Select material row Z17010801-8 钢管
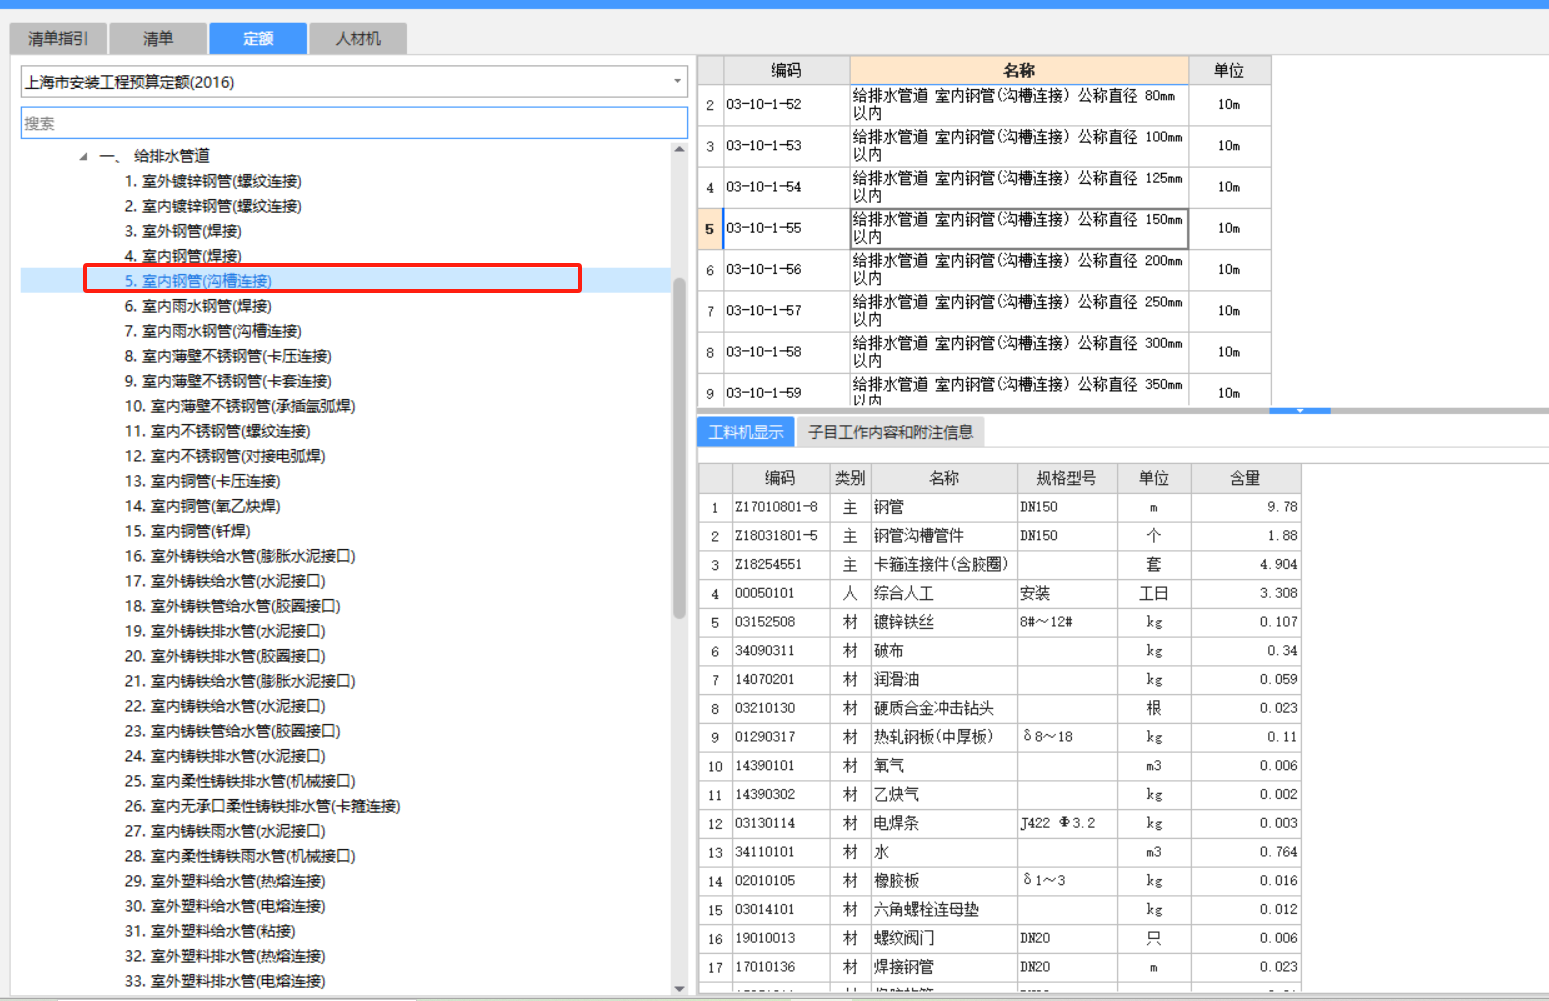This screenshot has width=1549, height=1001. pos(999,507)
